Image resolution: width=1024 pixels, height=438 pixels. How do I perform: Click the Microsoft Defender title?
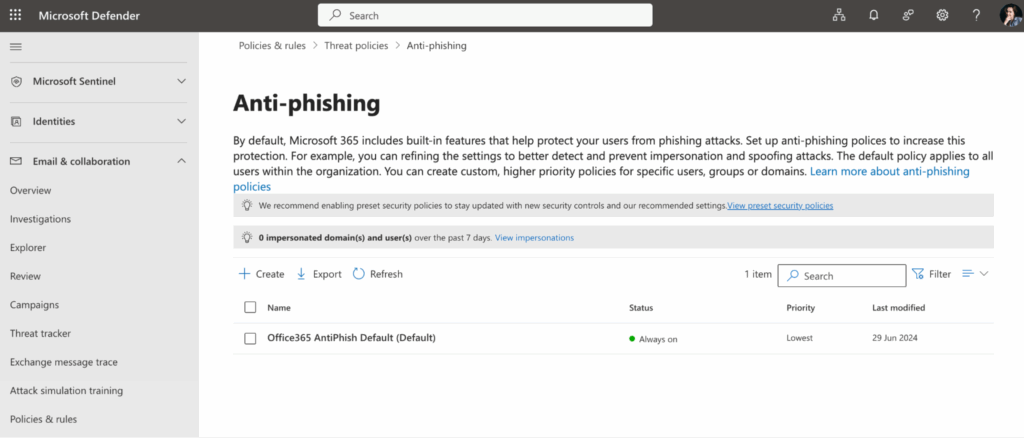[89, 16]
